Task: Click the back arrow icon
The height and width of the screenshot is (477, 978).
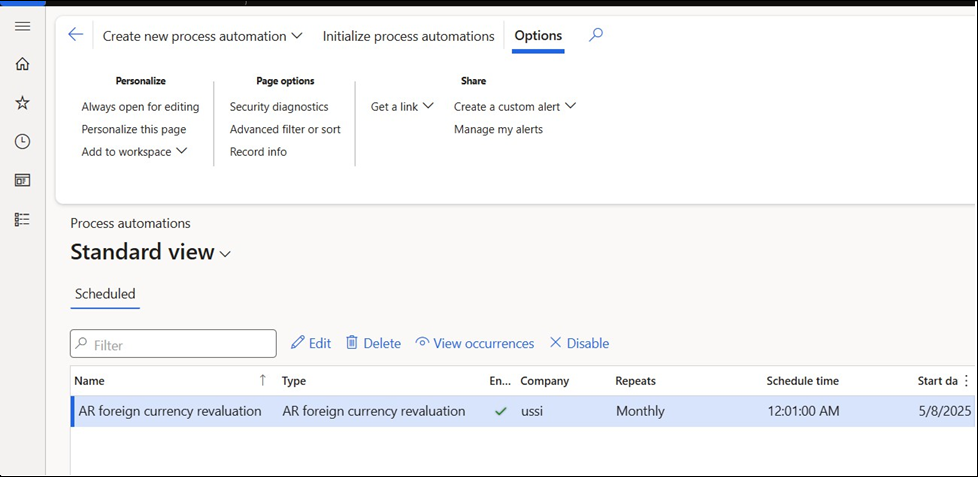Action: click(75, 35)
